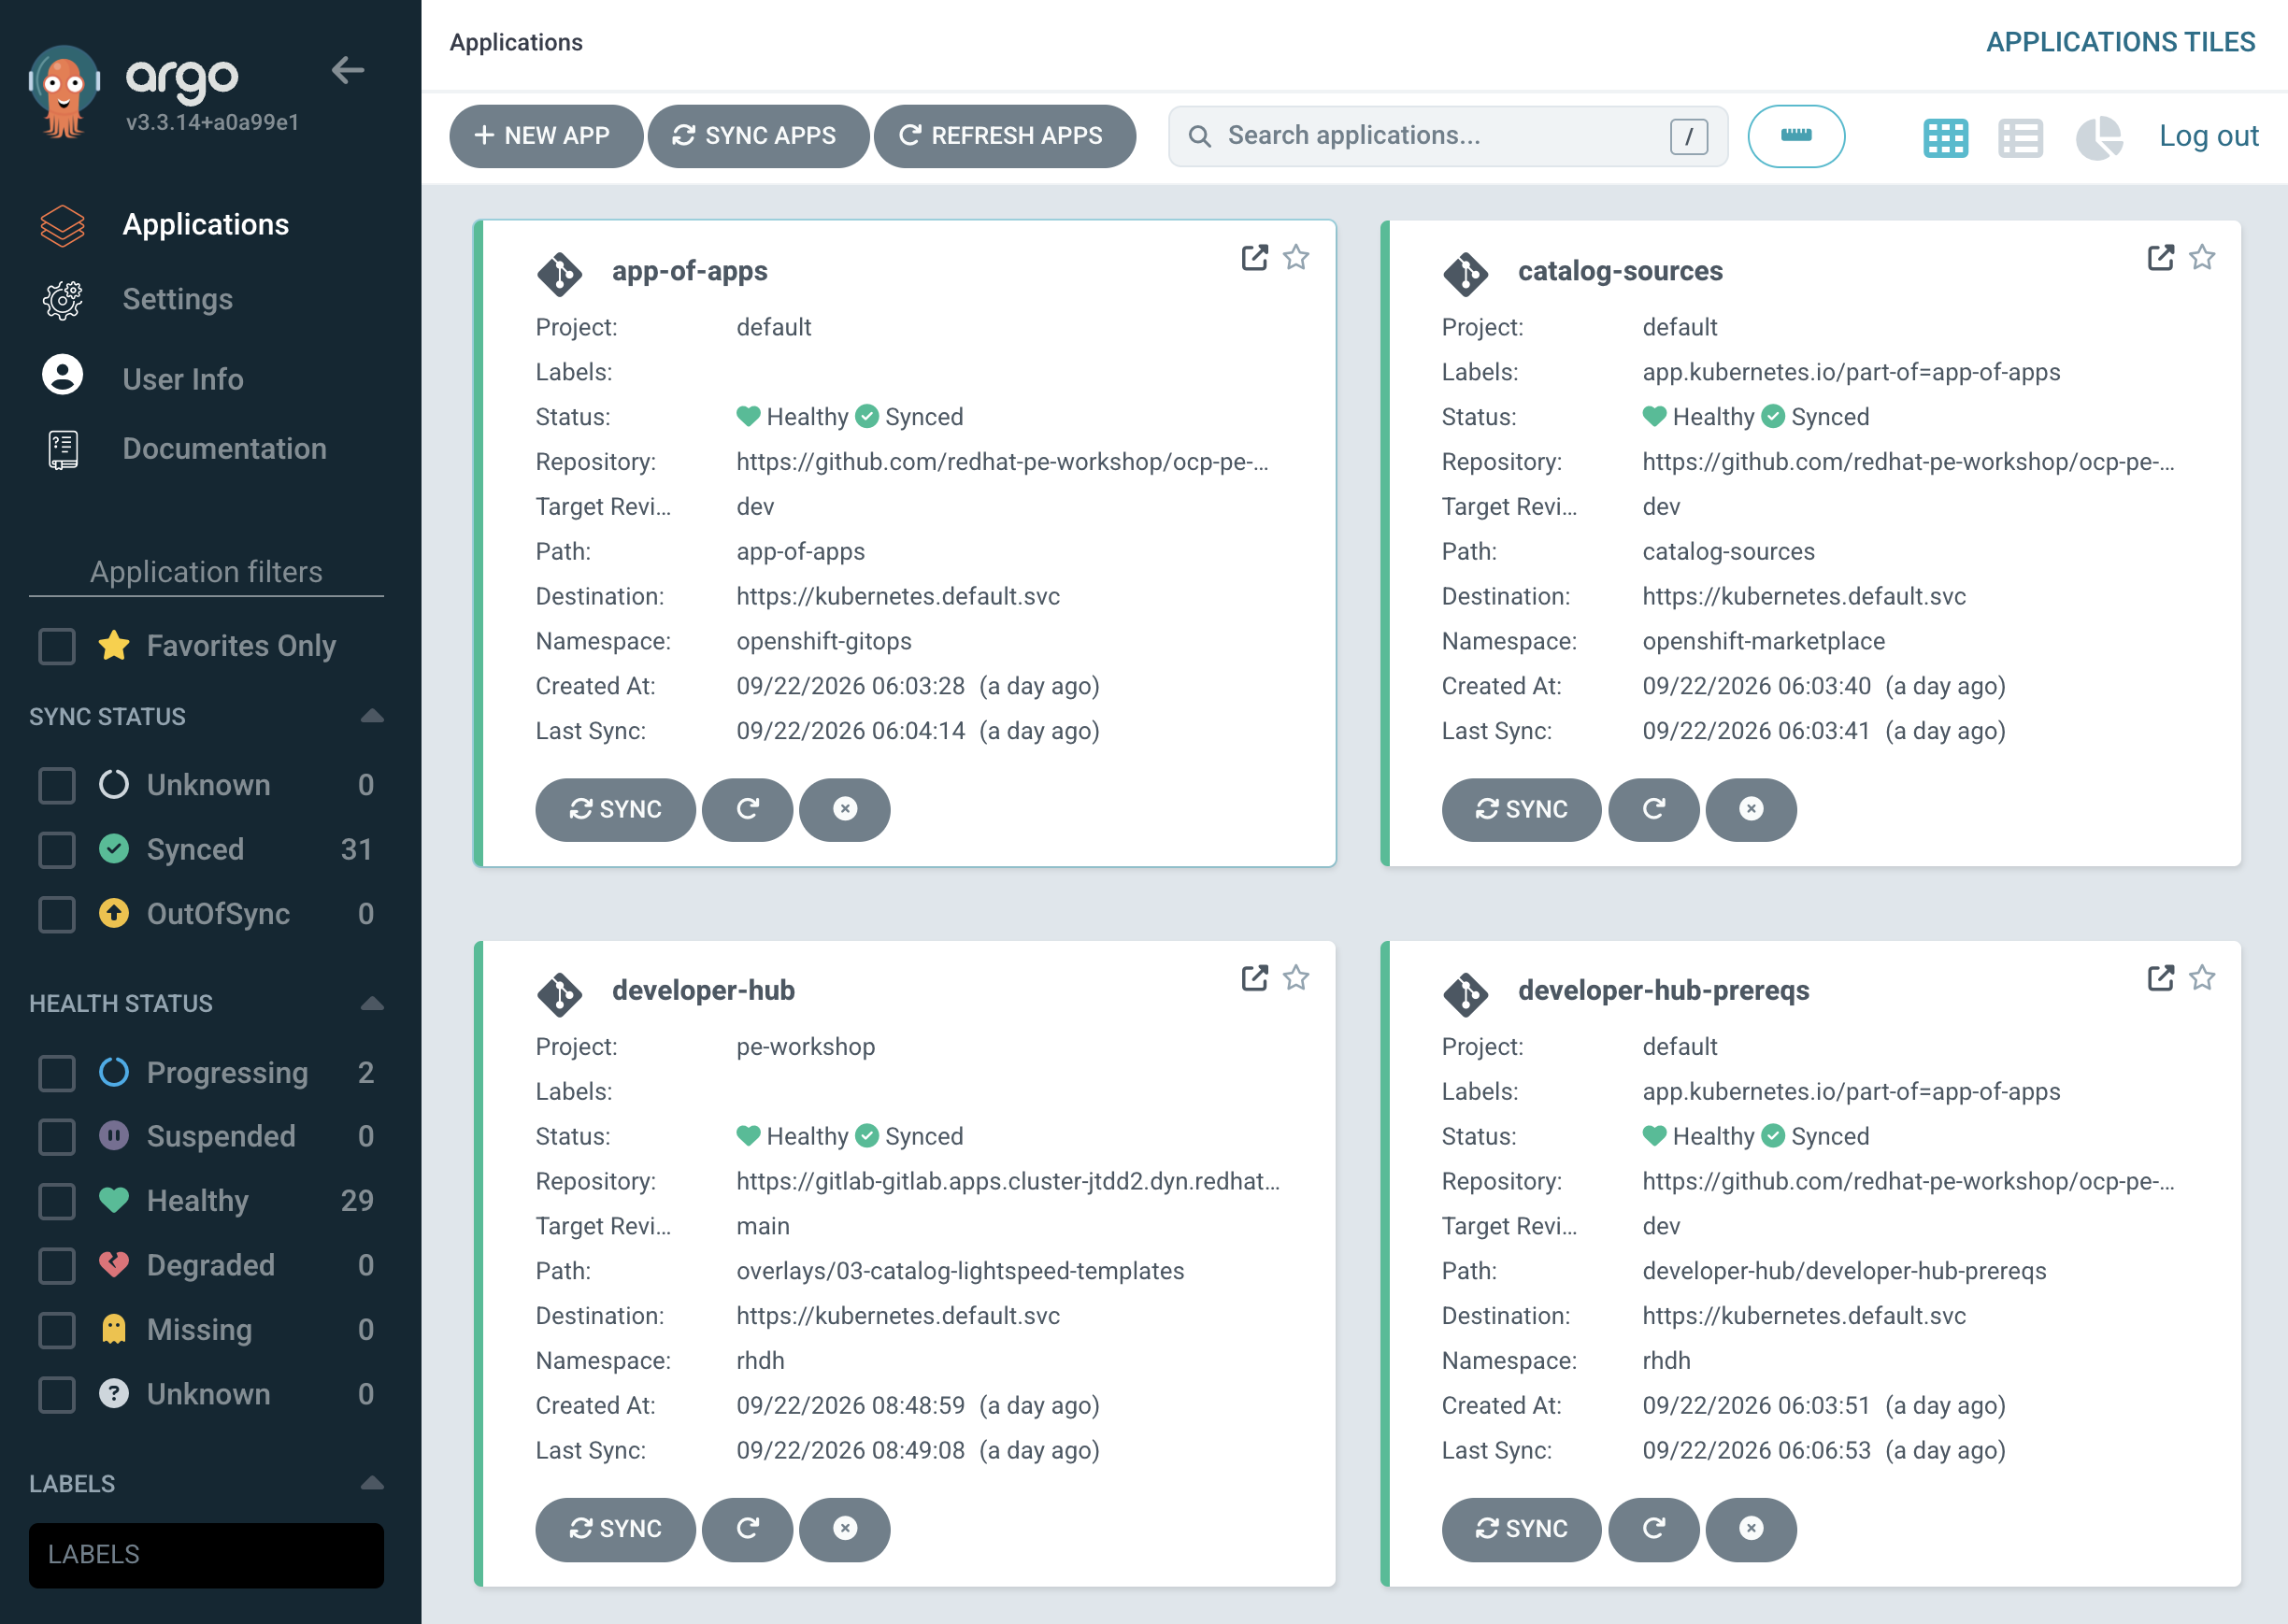This screenshot has width=2288, height=1624.
Task: Refresh the catalog-sources application
Action: (x=1653, y=809)
